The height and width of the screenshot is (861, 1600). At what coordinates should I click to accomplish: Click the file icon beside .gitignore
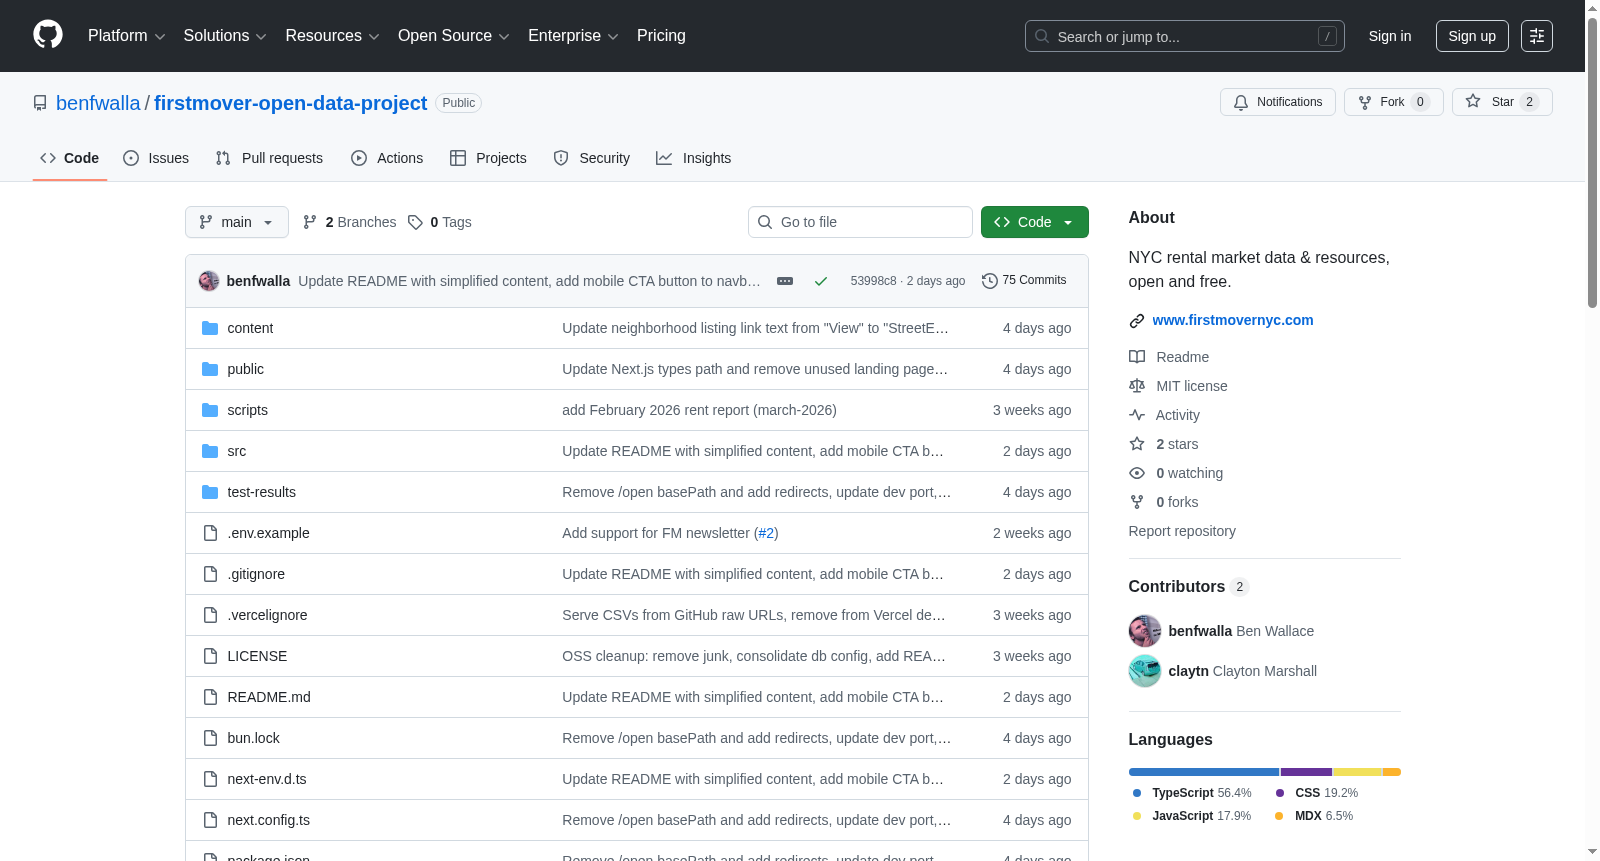click(210, 574)
